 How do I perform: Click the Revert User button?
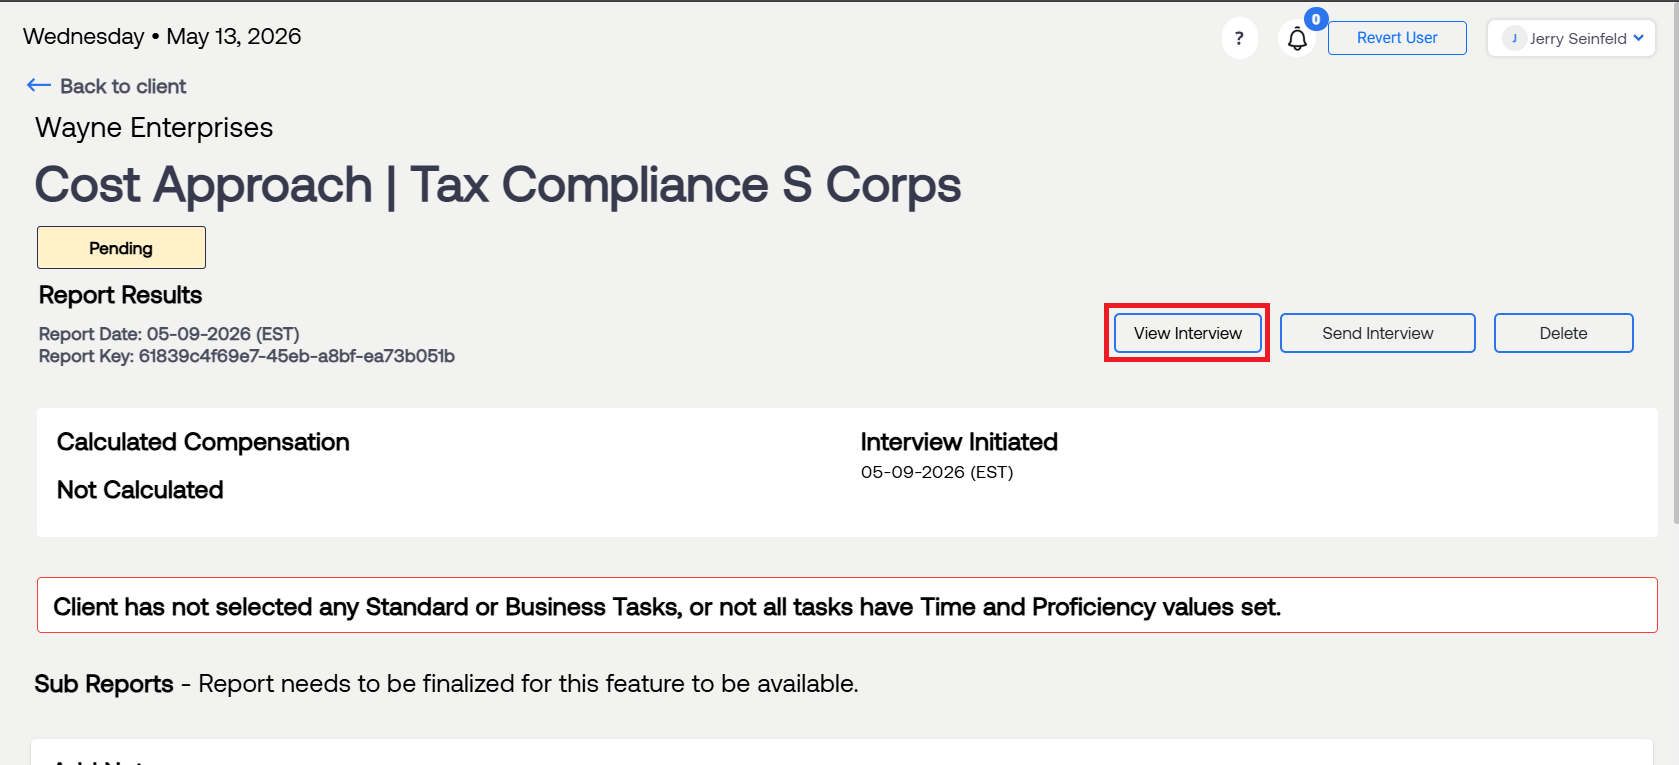pos(1397,38)
